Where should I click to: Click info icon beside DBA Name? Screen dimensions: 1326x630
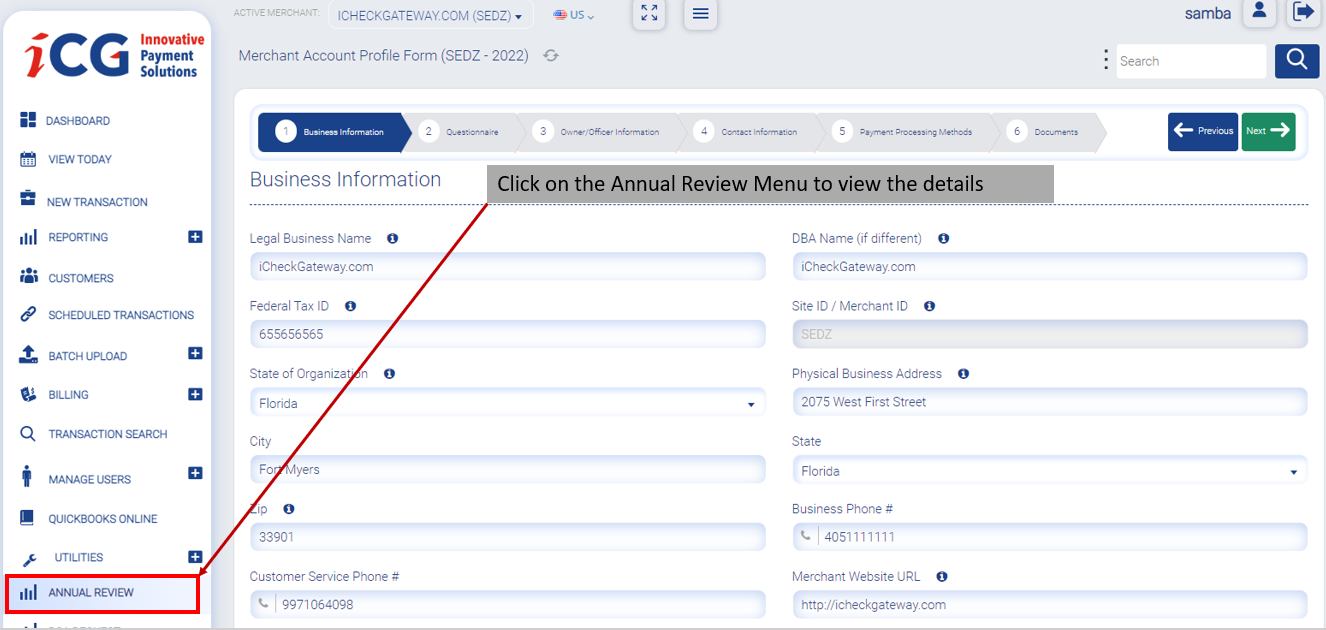[x=943, y=239]
